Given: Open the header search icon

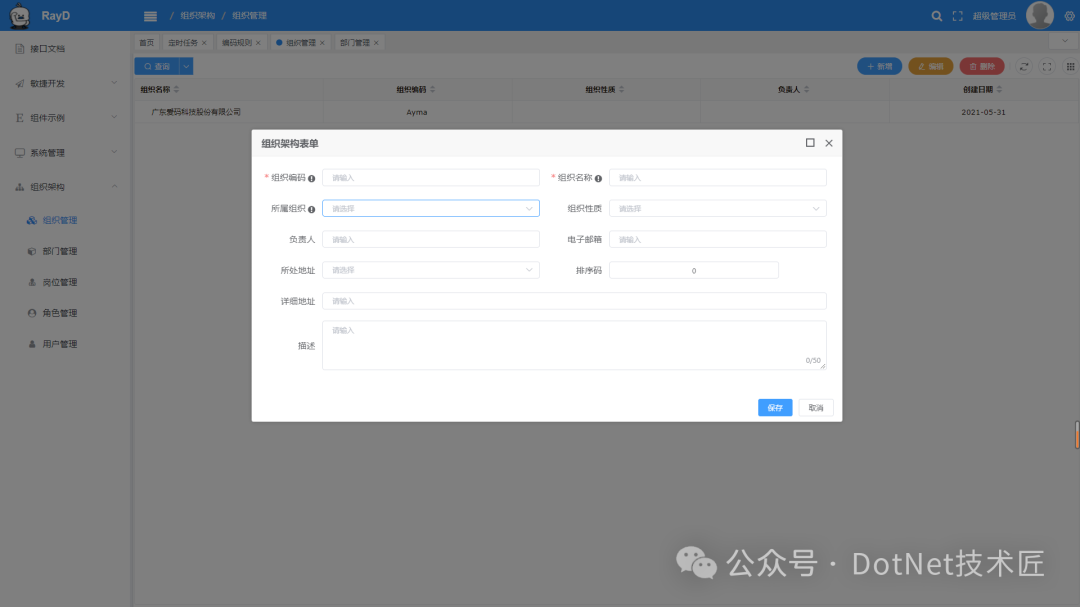Looking at the screenshot, I should (937, 16).
